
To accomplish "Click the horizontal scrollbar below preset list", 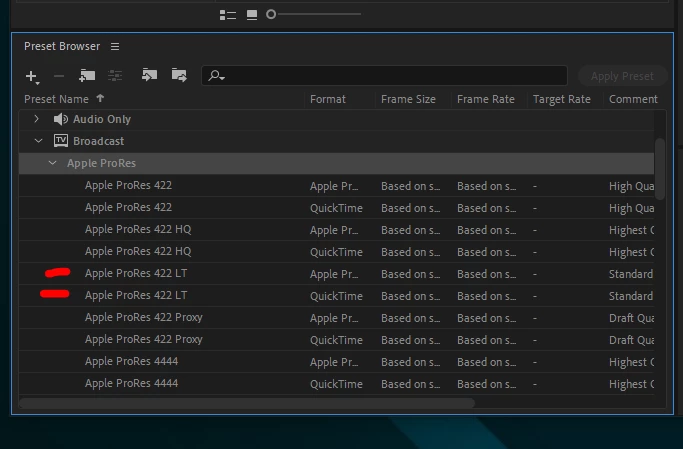I will pyautogui.click(x=247, y=403).
